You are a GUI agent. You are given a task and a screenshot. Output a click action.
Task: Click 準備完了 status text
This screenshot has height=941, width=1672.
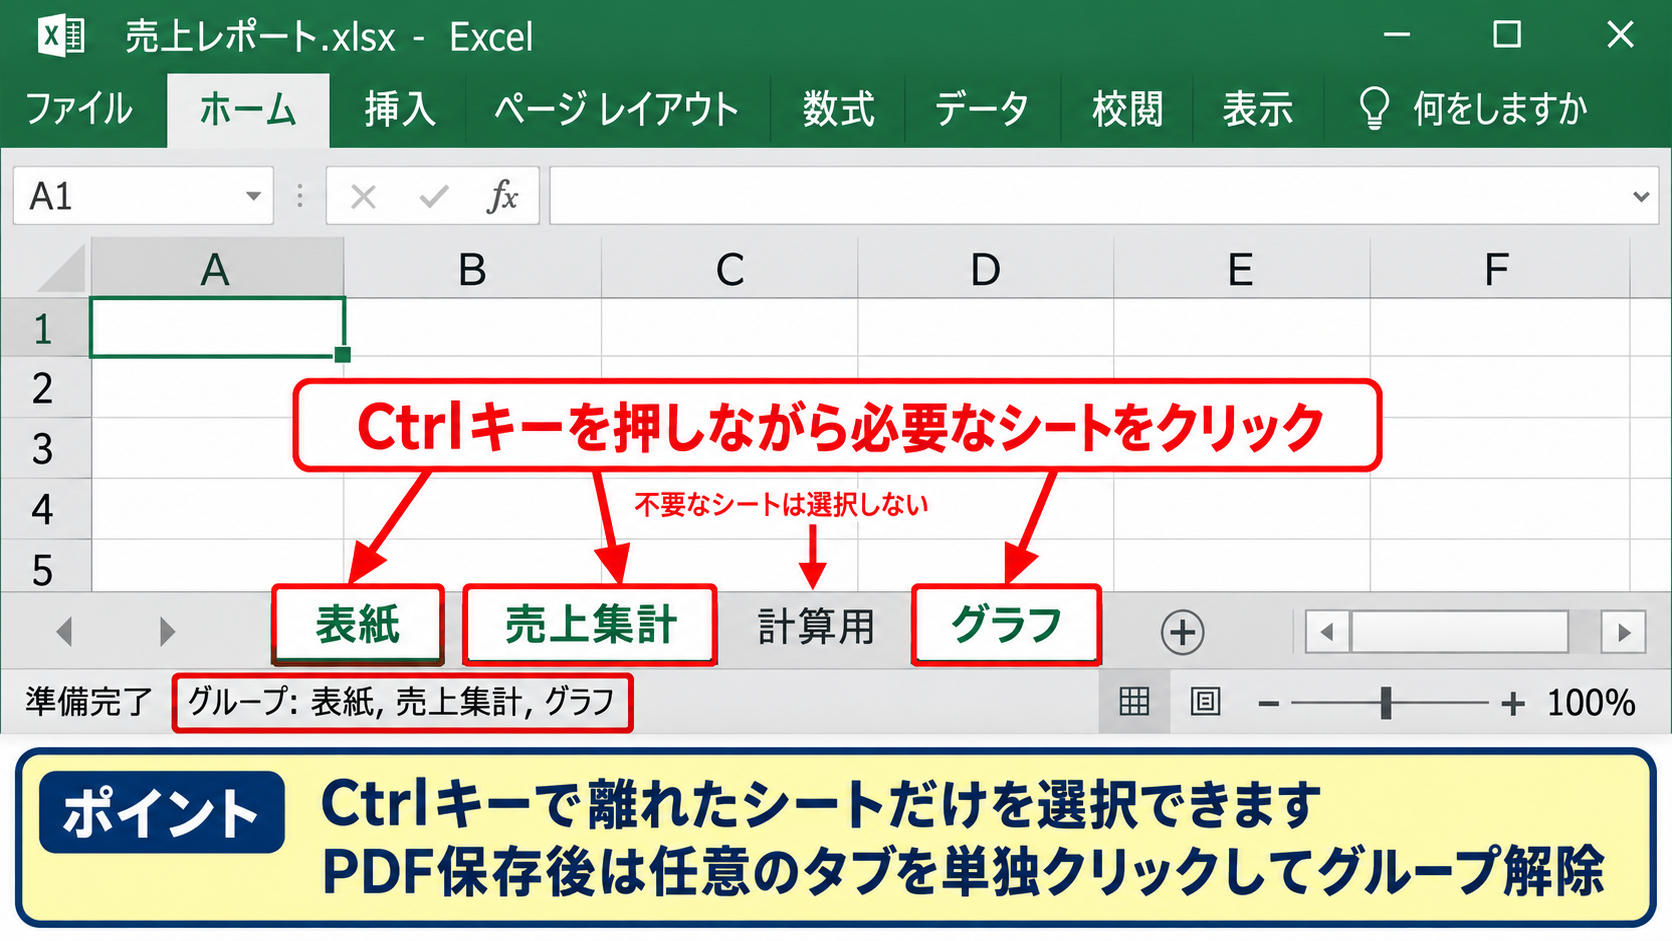[x=89, y=702]
